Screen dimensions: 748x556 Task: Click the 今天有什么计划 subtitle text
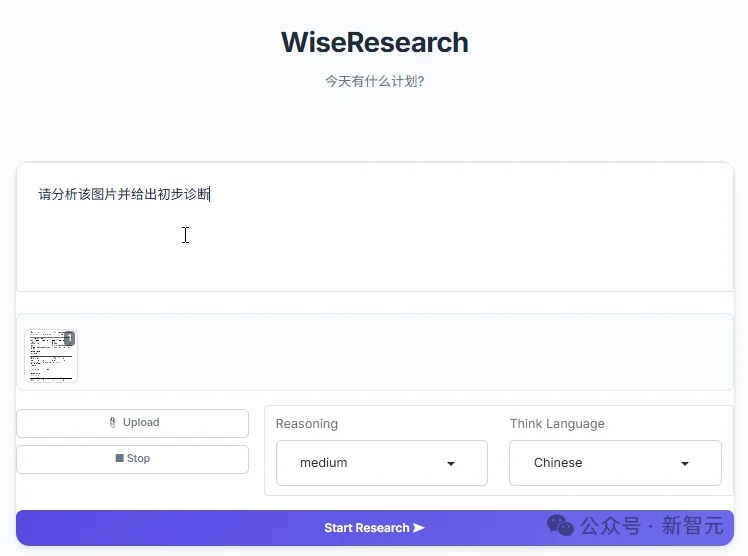point(374,82)
